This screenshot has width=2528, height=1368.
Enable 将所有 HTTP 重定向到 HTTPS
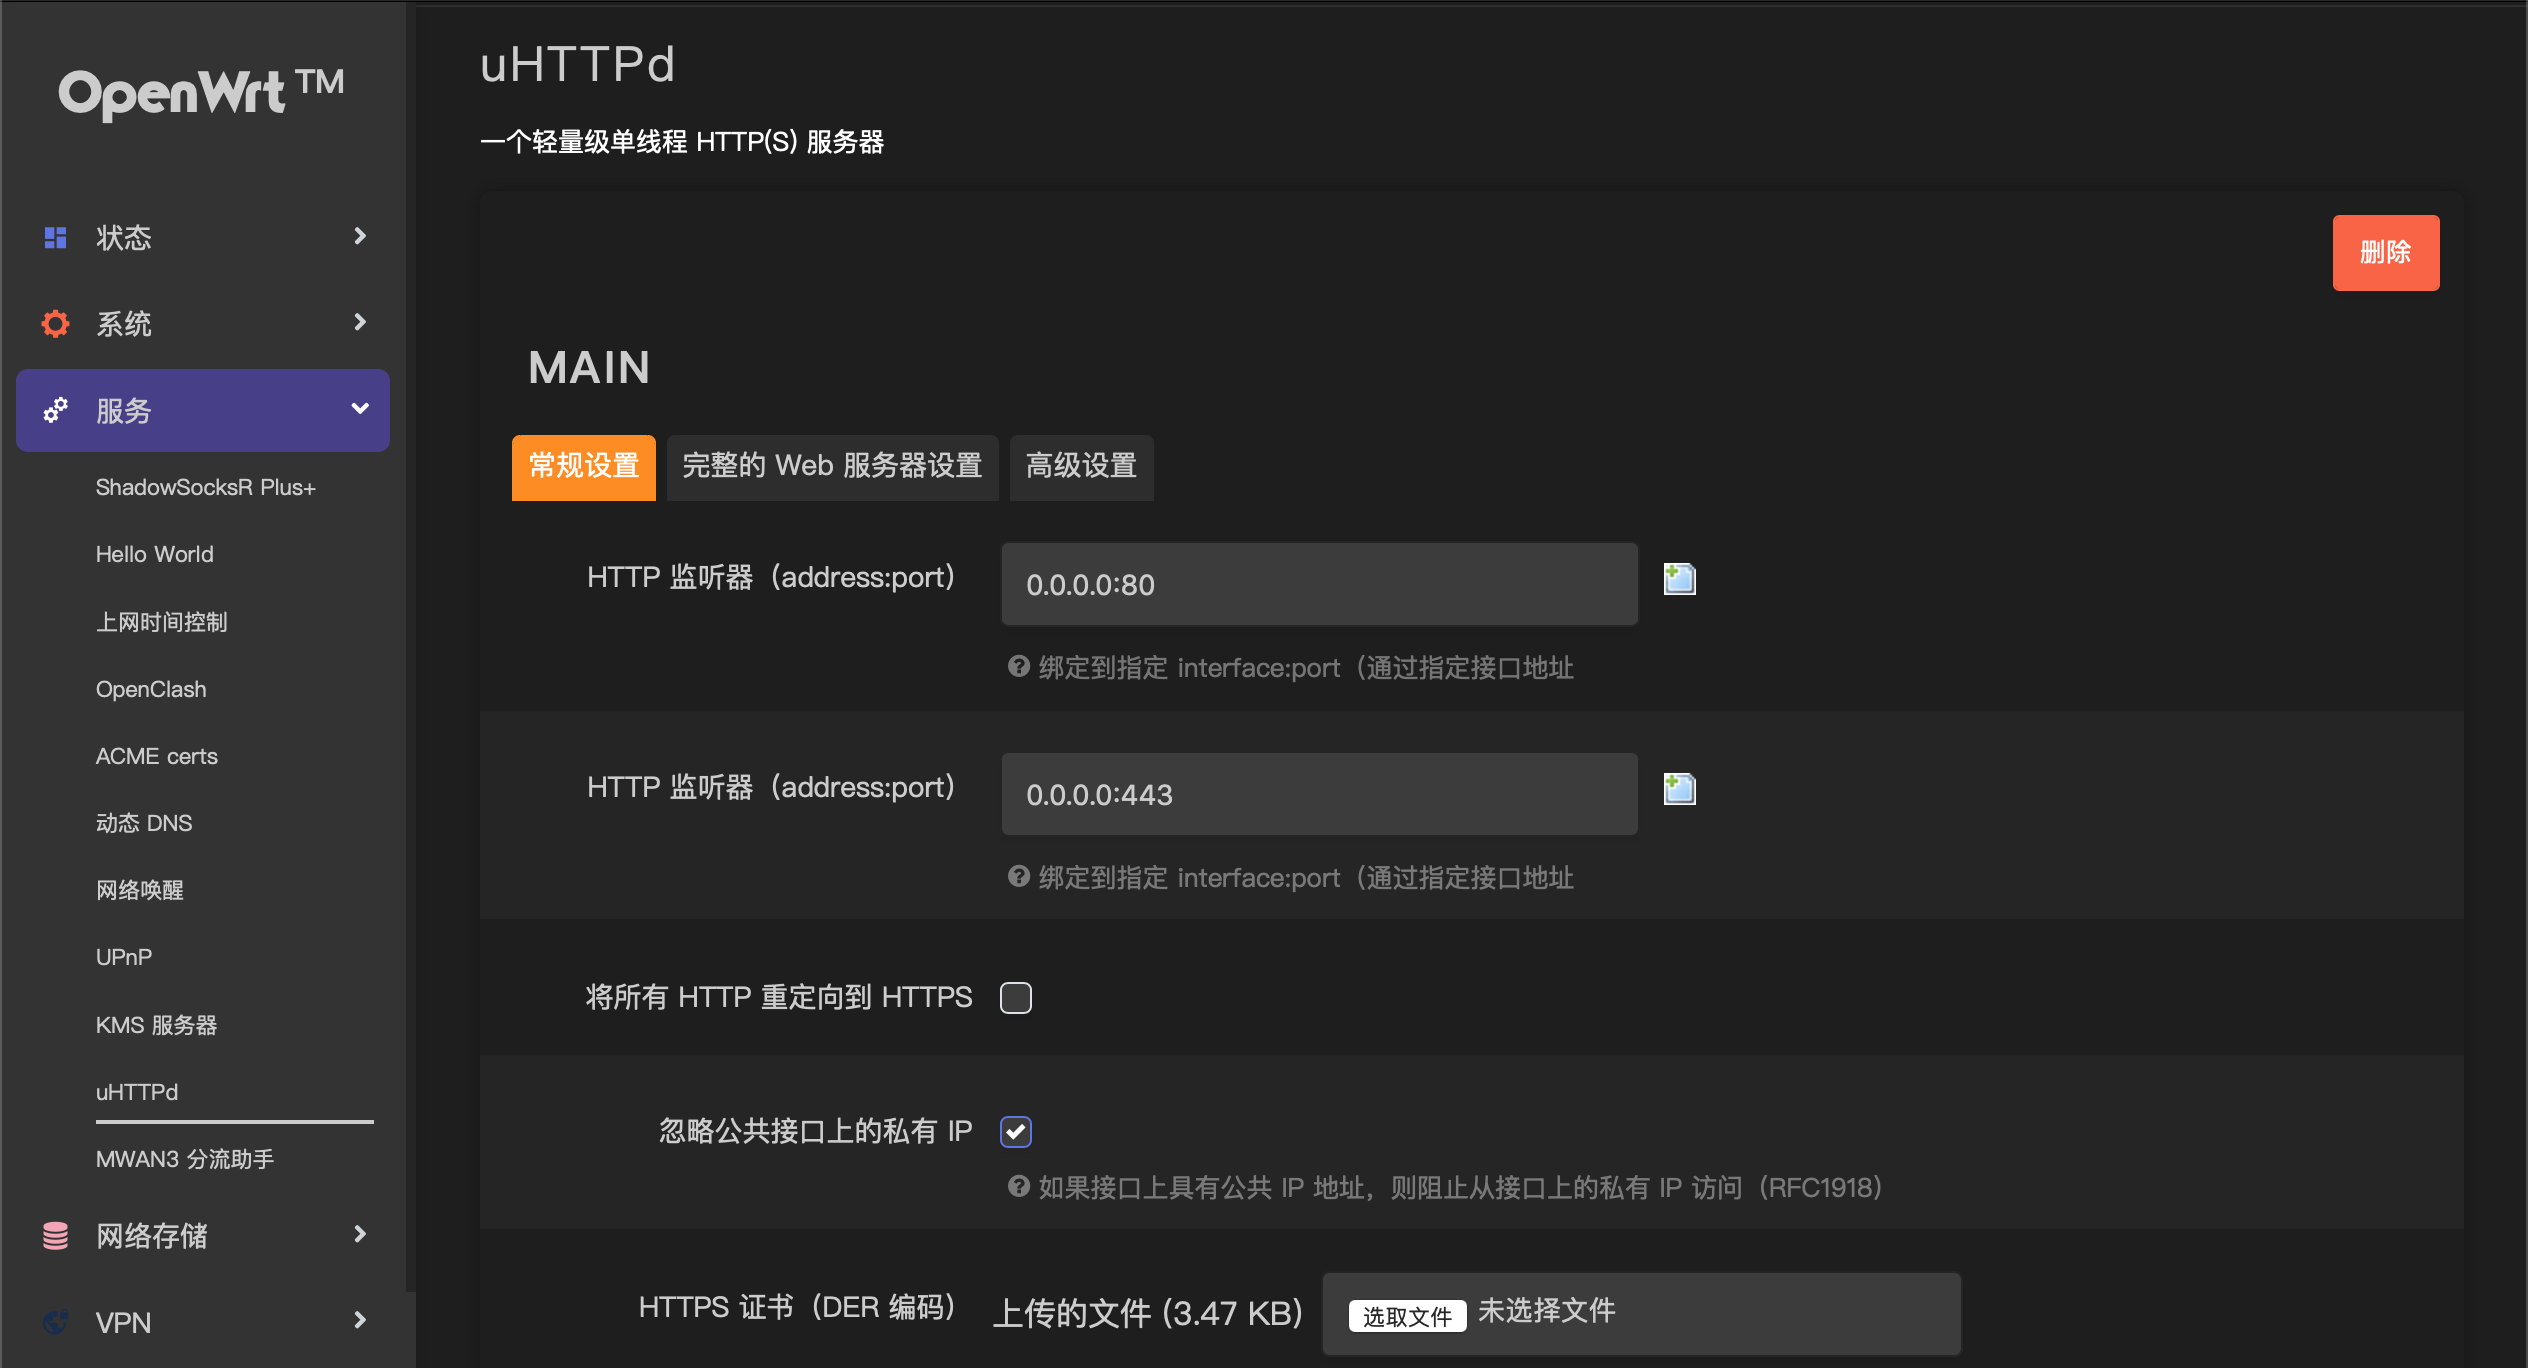pos(1016,997)
